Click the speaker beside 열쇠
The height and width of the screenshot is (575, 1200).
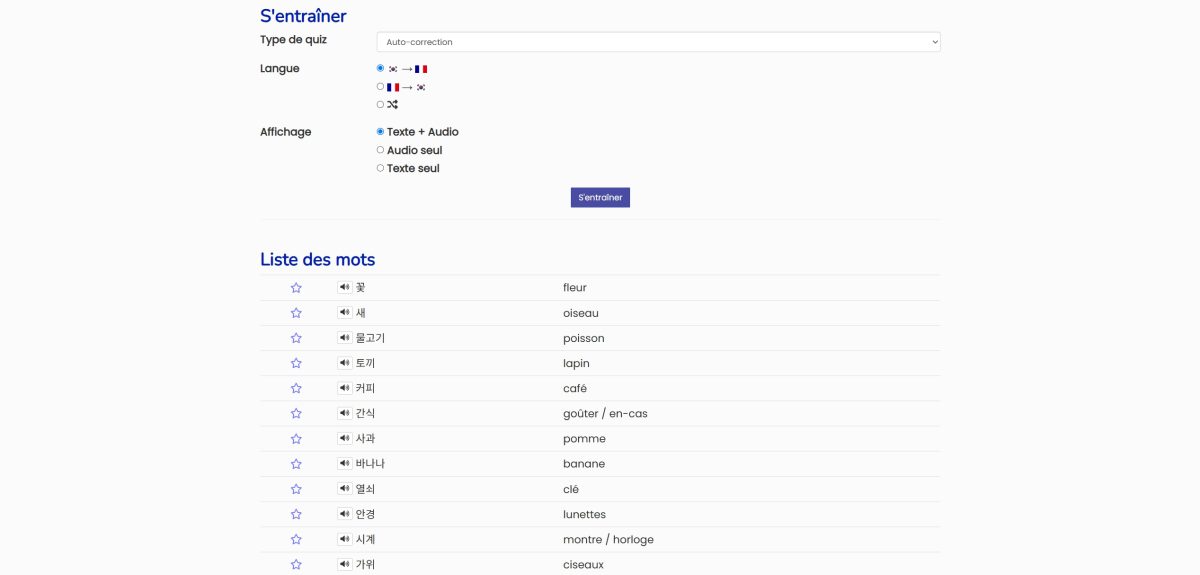tap(345, 488)
